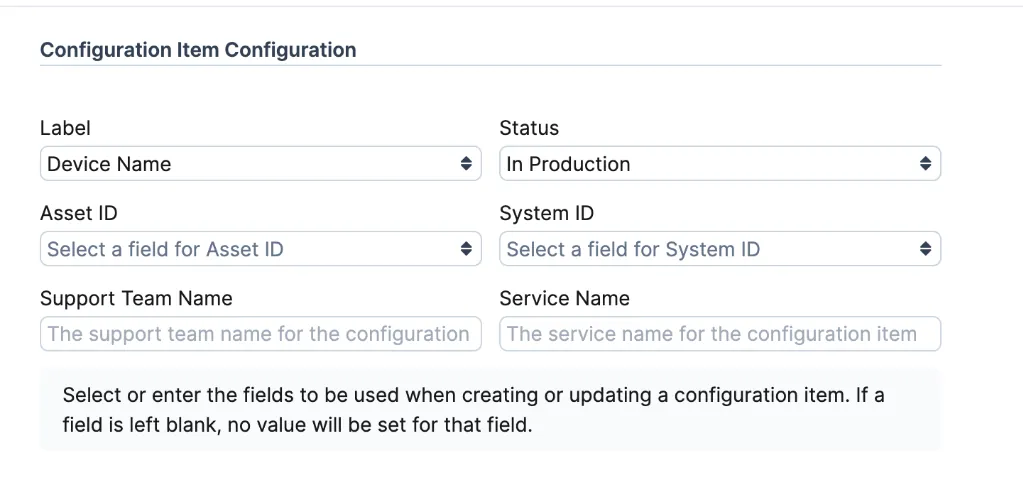Click the 'Label' field caption
1023x480 pixels.
click(65, 128)
